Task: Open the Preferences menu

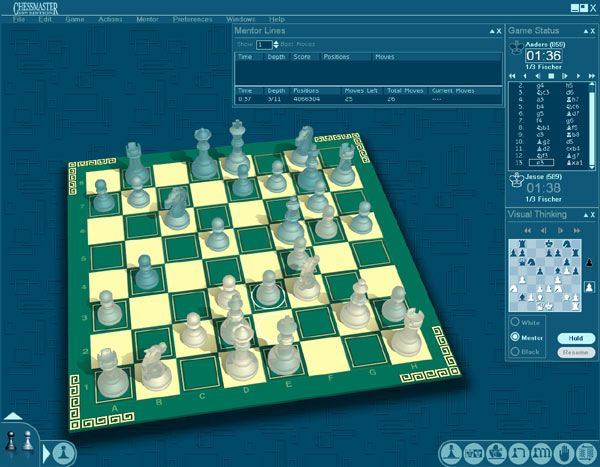Action: [192, 19]
